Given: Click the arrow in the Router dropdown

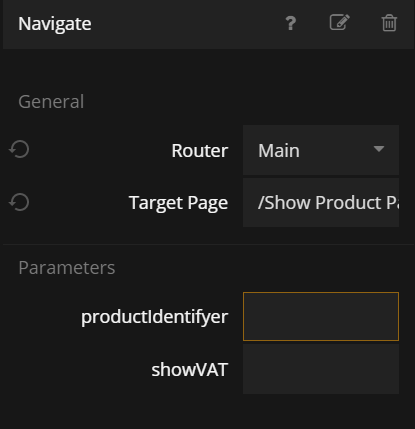Looking at the screenshot, I should [379, 149].
